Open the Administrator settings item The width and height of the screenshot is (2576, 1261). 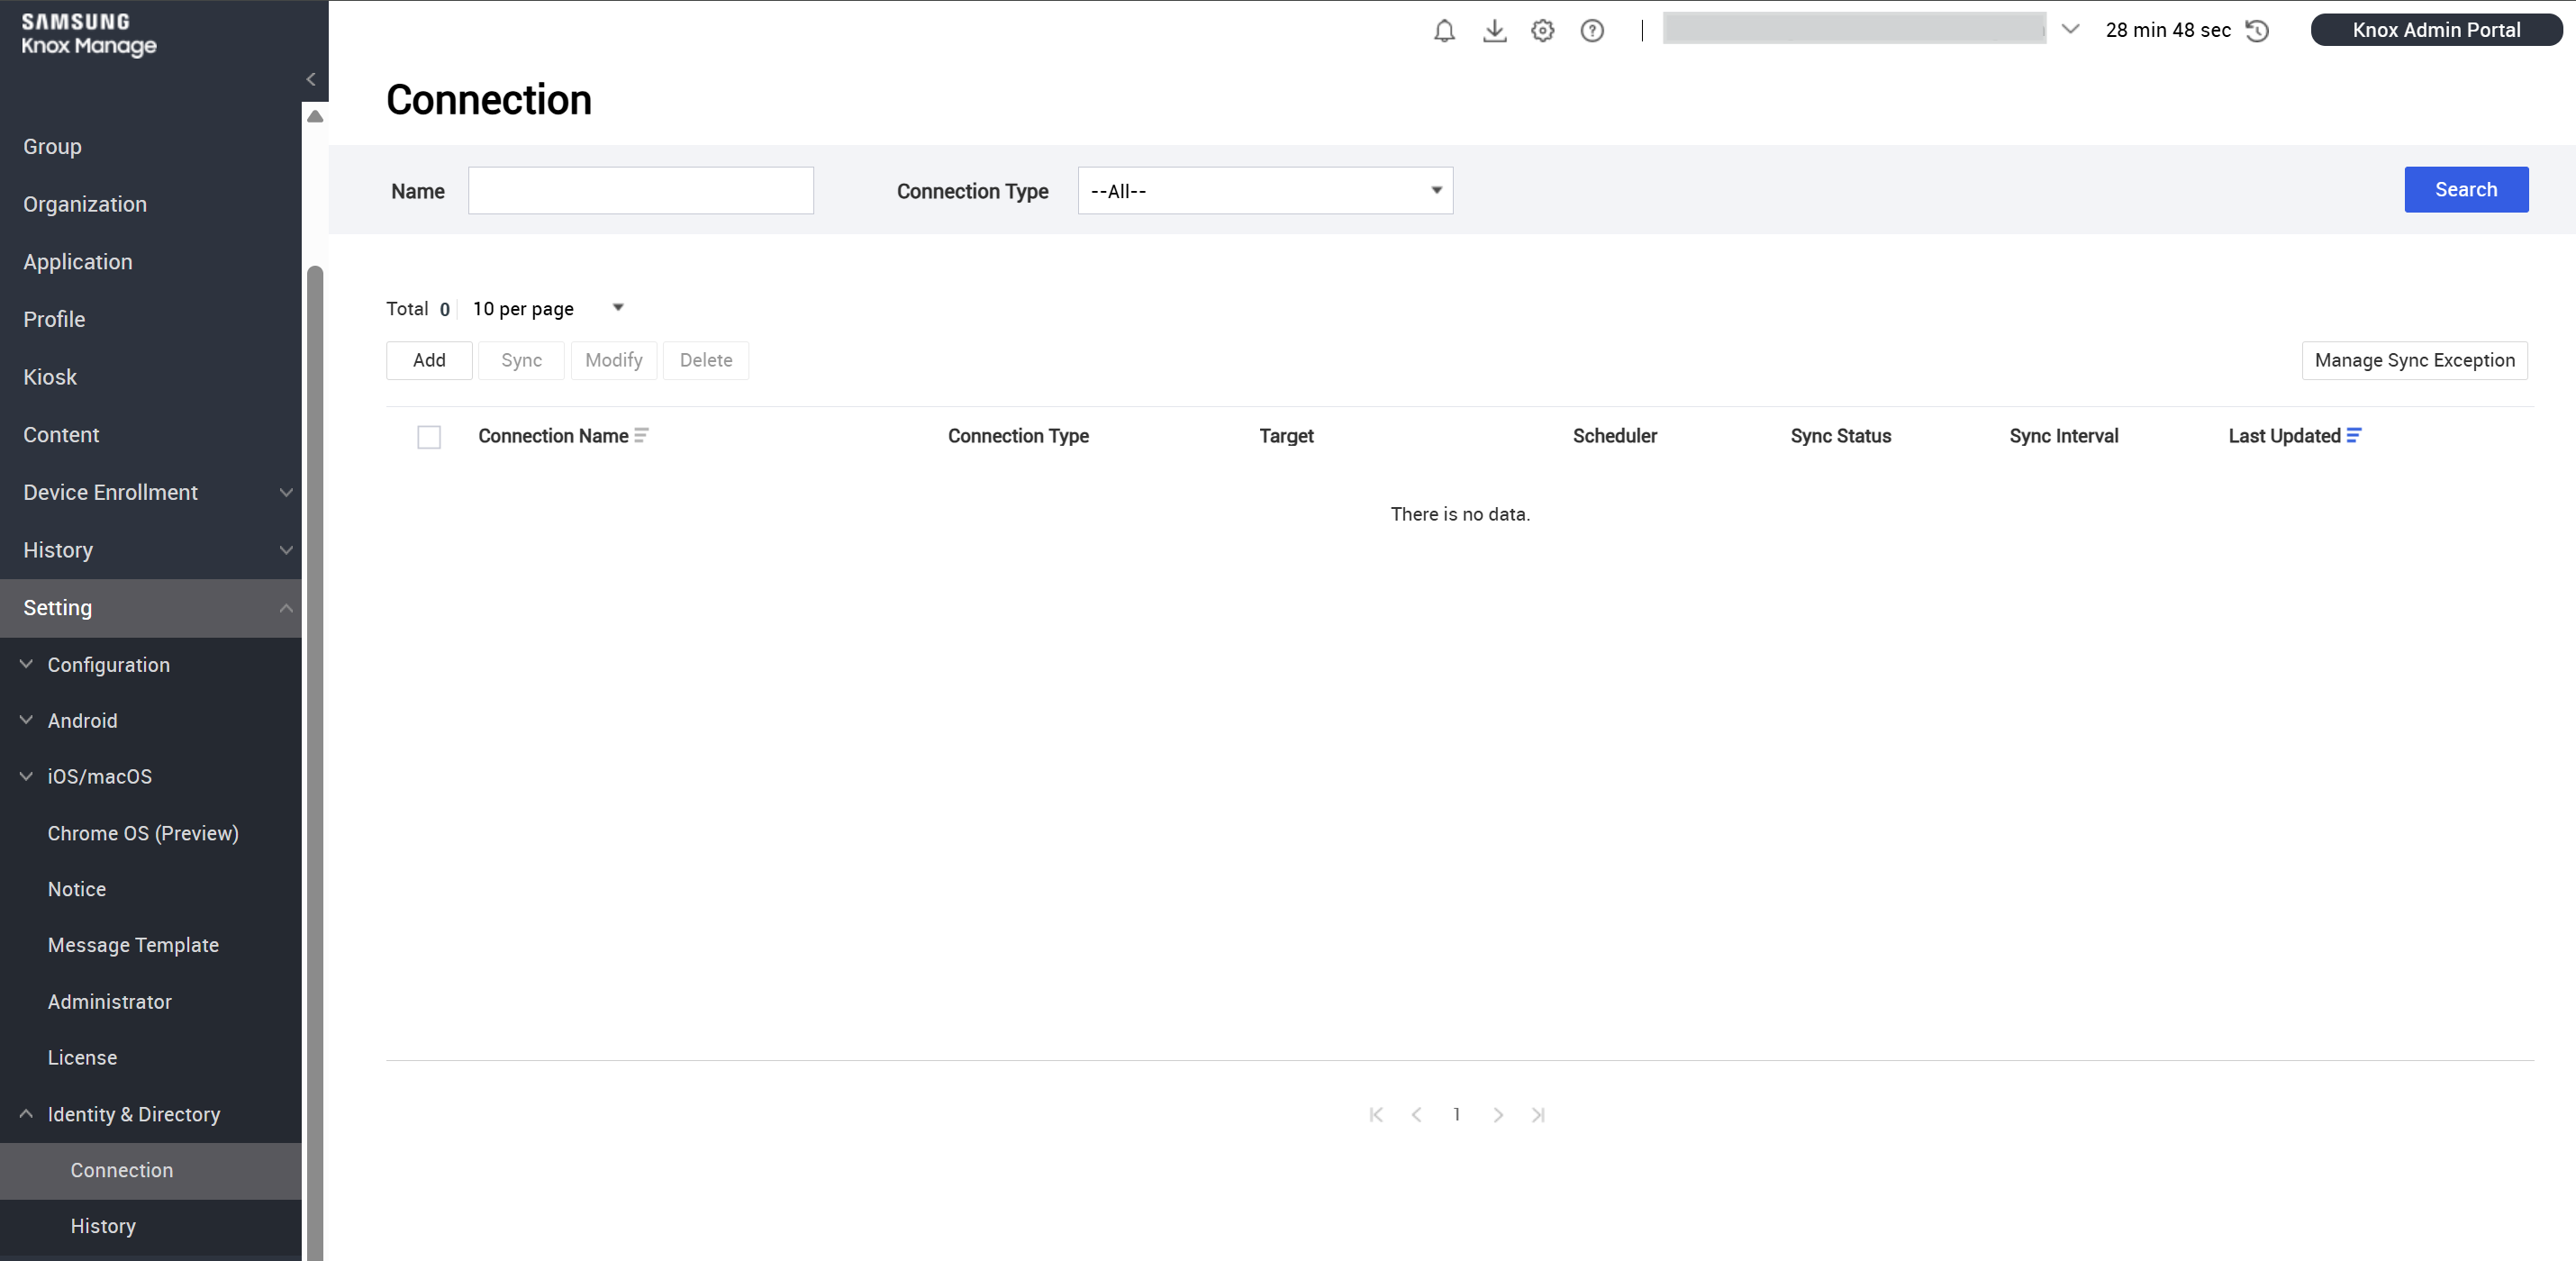pyautogui.click(x=110, y=1002)
